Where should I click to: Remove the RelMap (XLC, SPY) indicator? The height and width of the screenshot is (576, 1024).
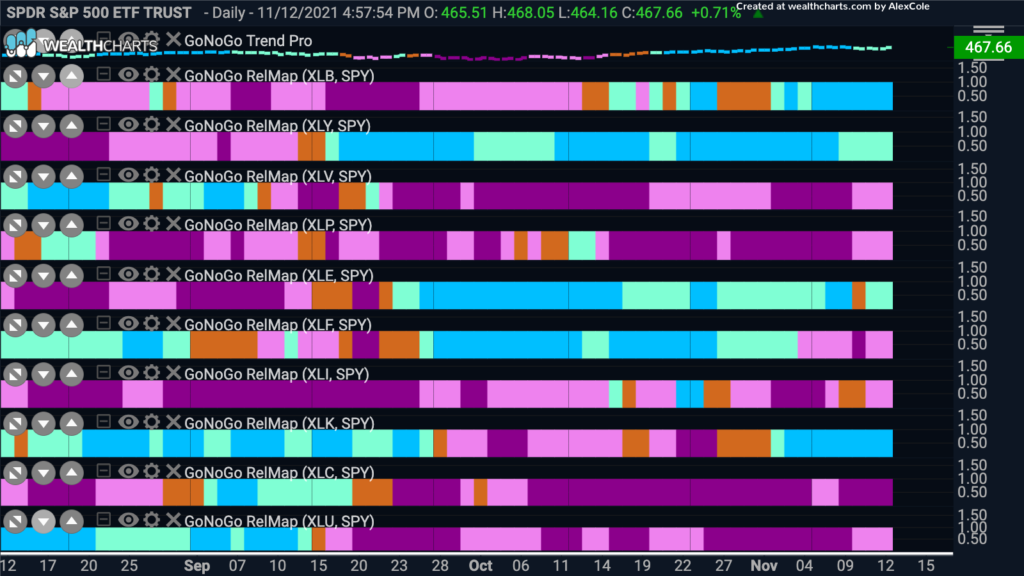point(173,471)
